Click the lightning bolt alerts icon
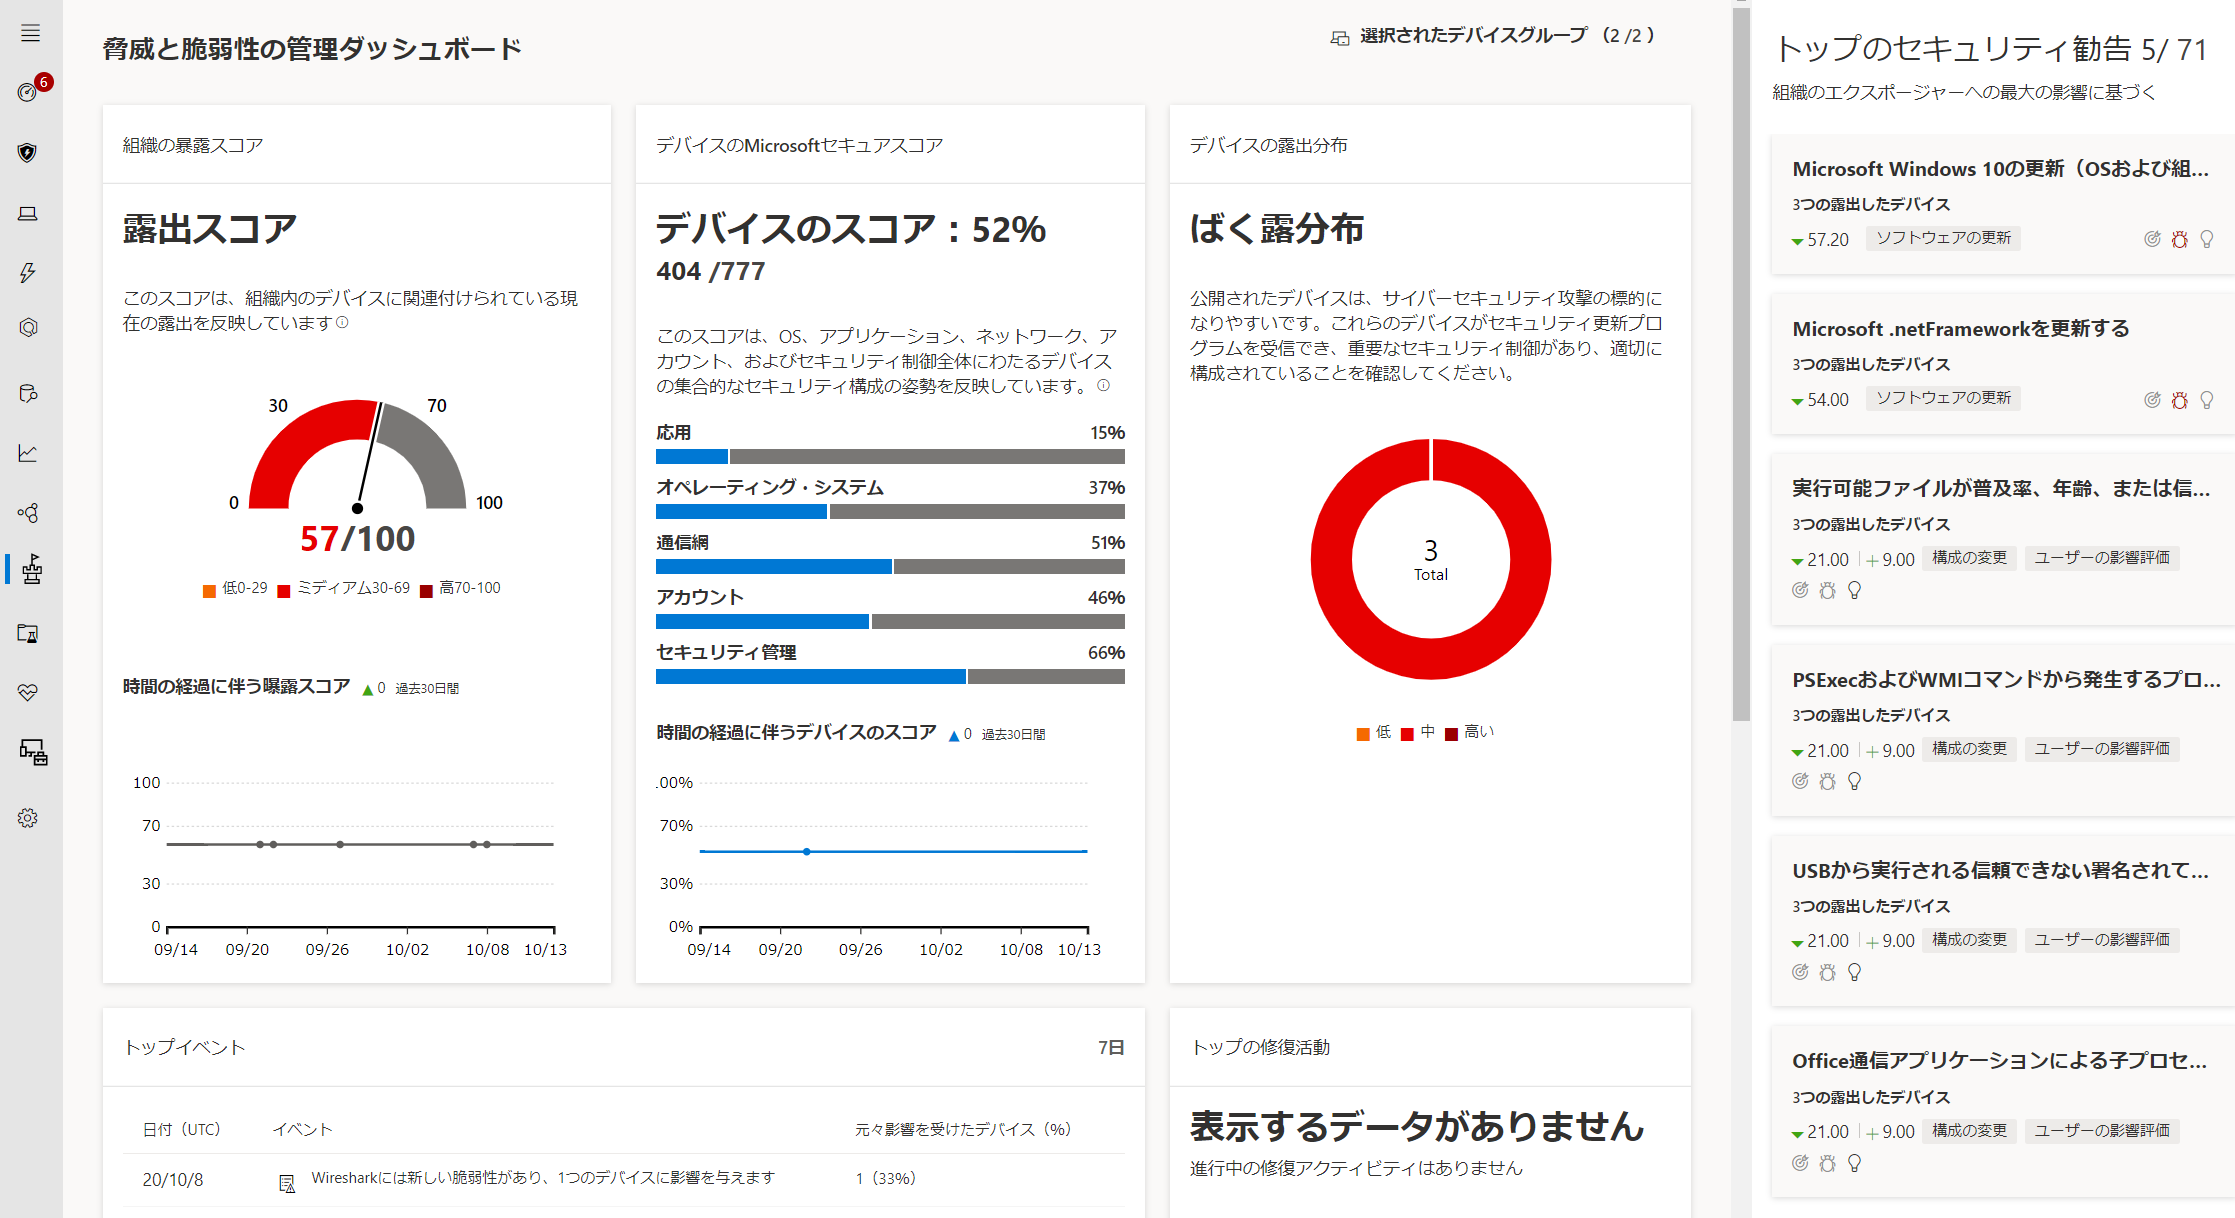This screenshot has height=1218, width=2235. pos(28,272)
